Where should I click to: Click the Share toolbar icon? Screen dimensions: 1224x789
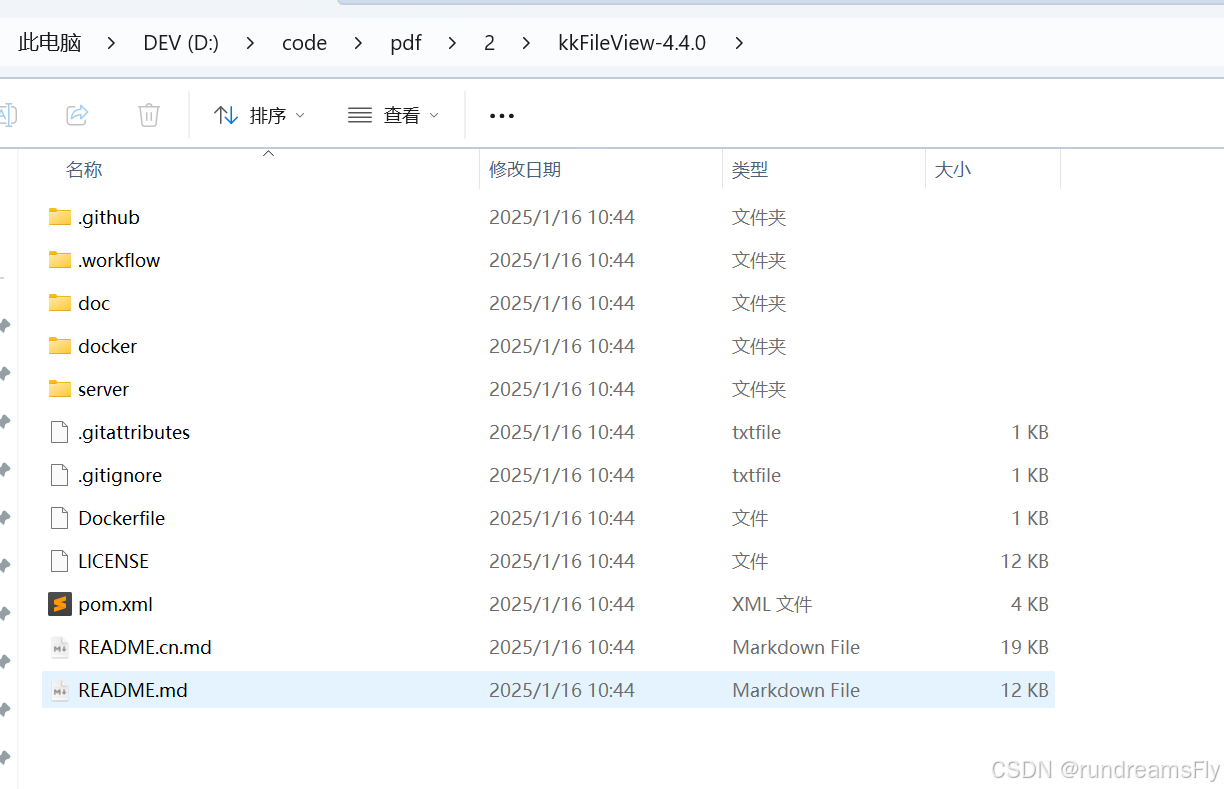[x=77, y=115]
